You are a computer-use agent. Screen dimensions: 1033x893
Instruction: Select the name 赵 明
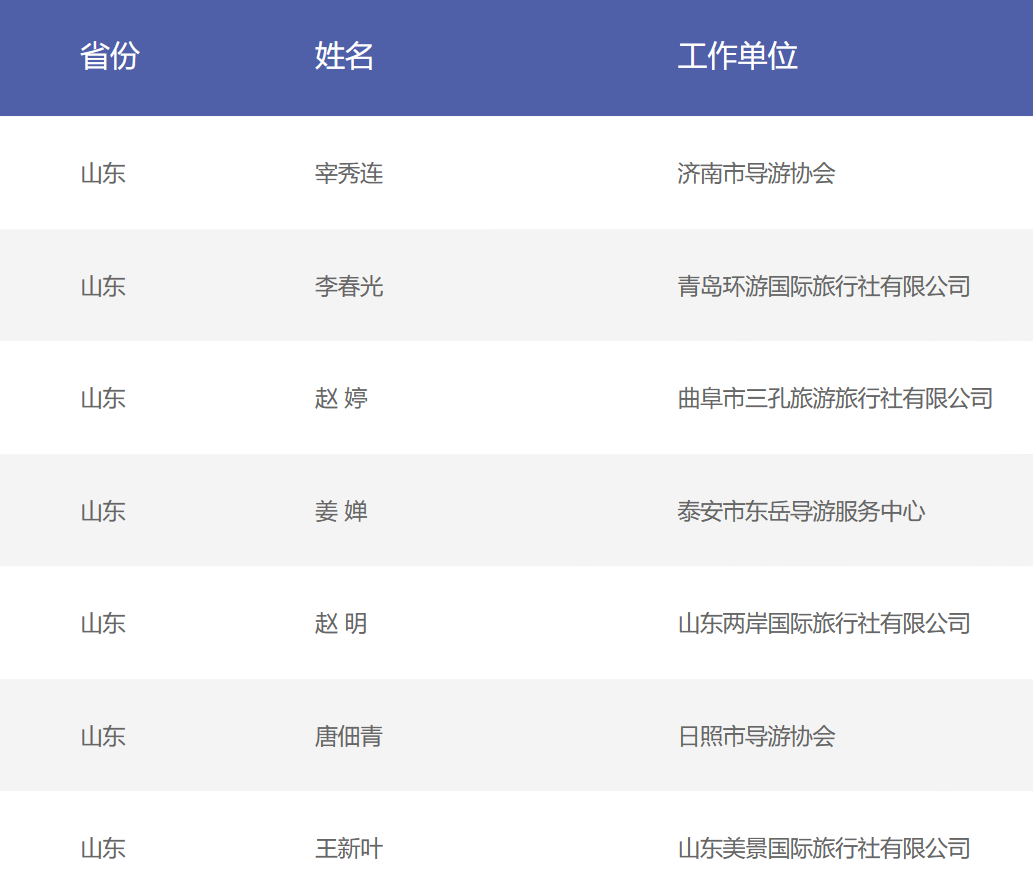(341, 623)
